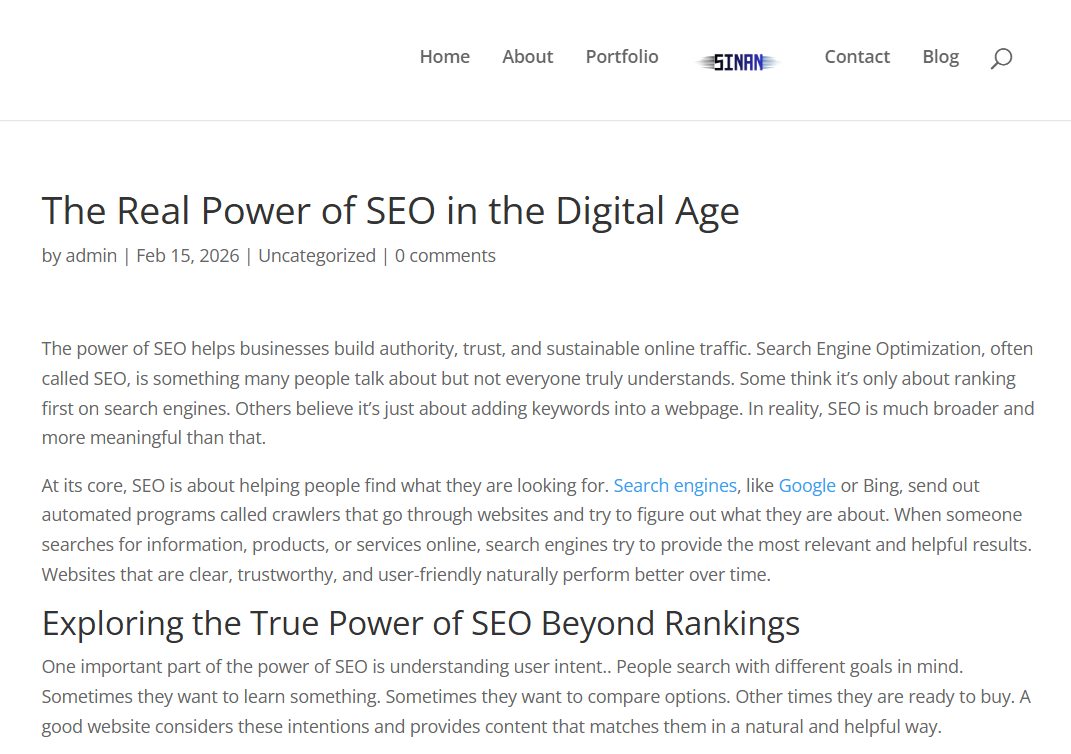Image resolution: width=1071 pixels, height=754 pixels.
Task: Click the article title about SEO's real power
Action: pyautogui.click(x=390, y=211)
